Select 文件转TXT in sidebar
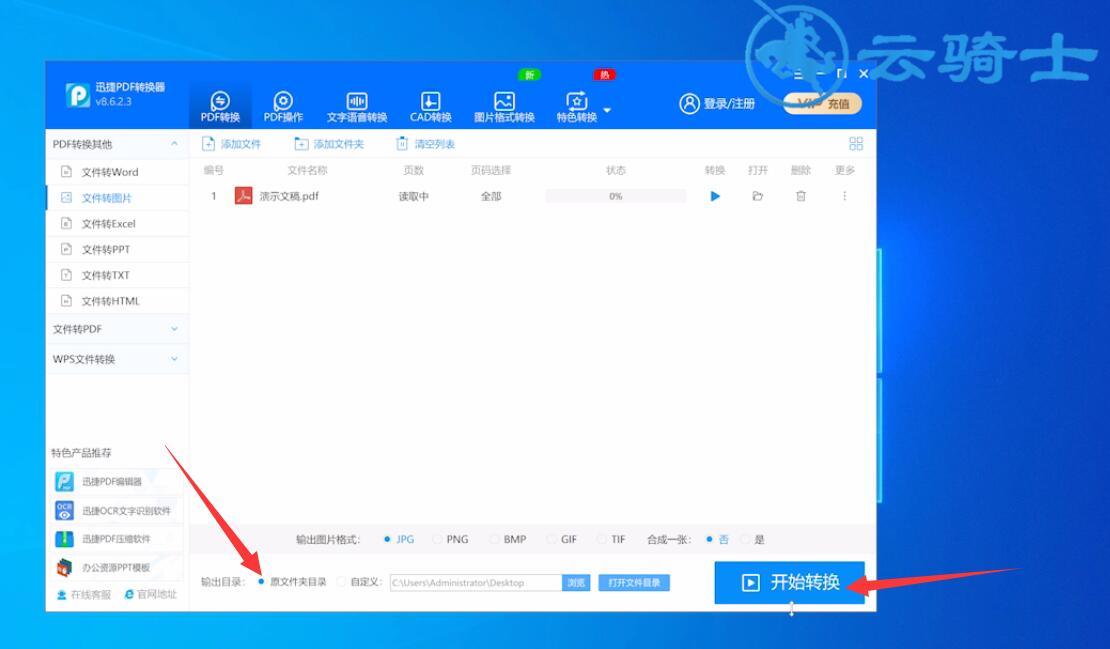Image resolution: width=1110 pixels, height=649 pixels. 118,275
